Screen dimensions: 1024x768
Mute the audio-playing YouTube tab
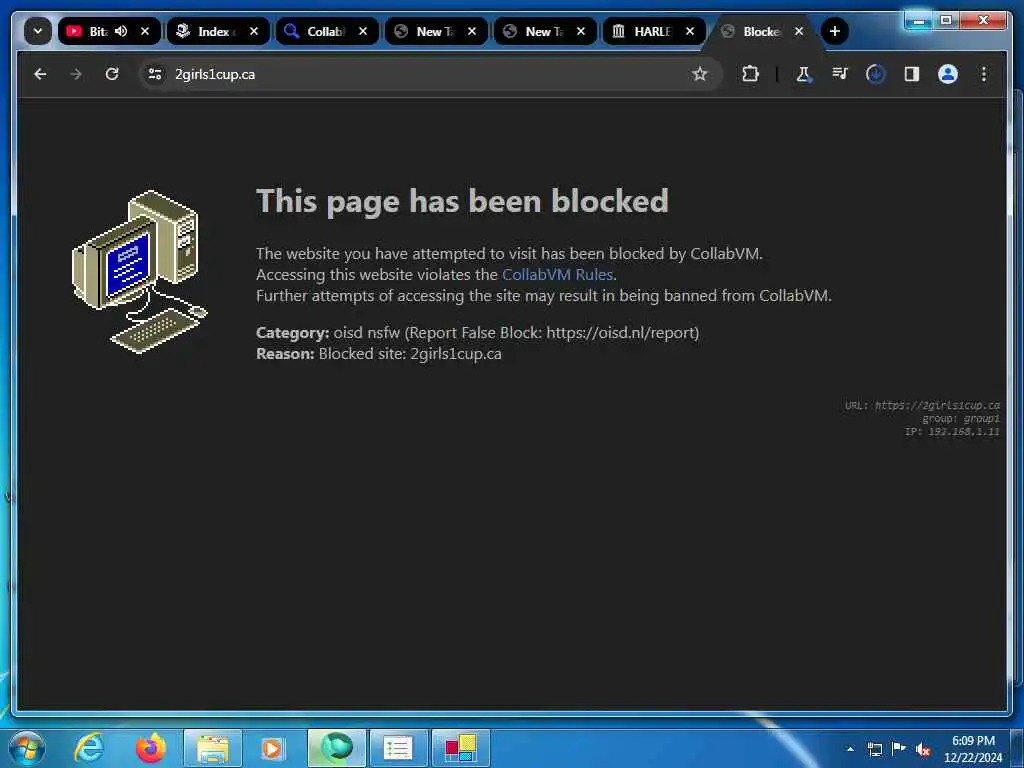pos(121,31)
